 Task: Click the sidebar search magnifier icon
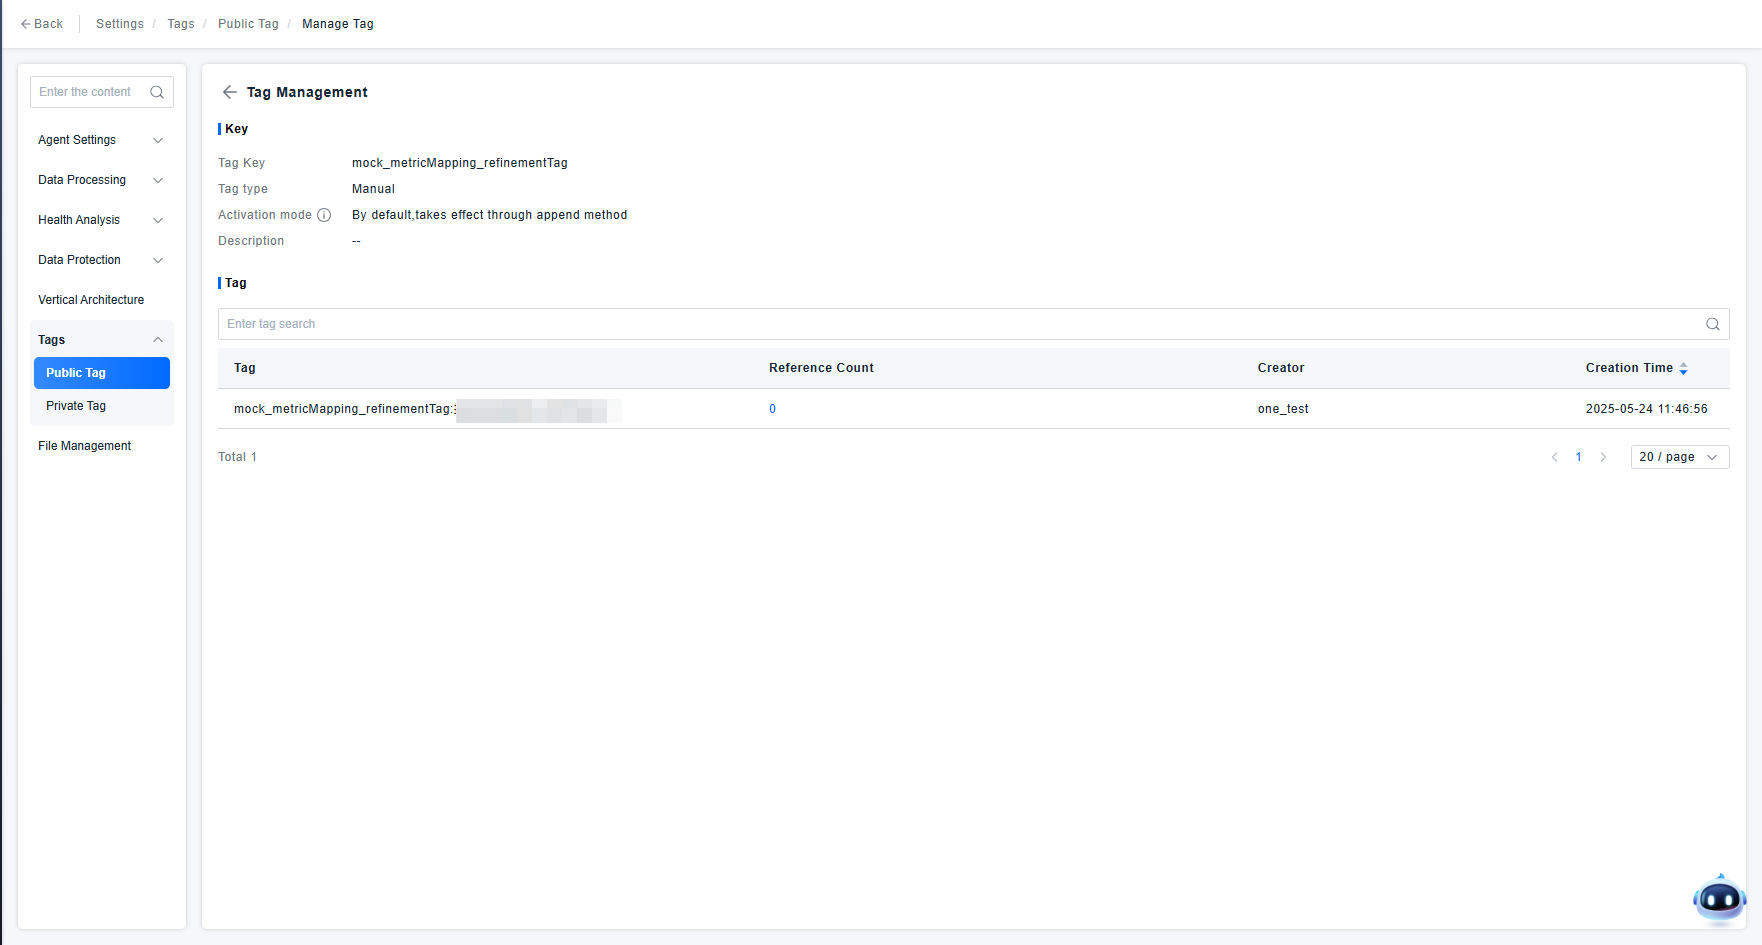157,92
